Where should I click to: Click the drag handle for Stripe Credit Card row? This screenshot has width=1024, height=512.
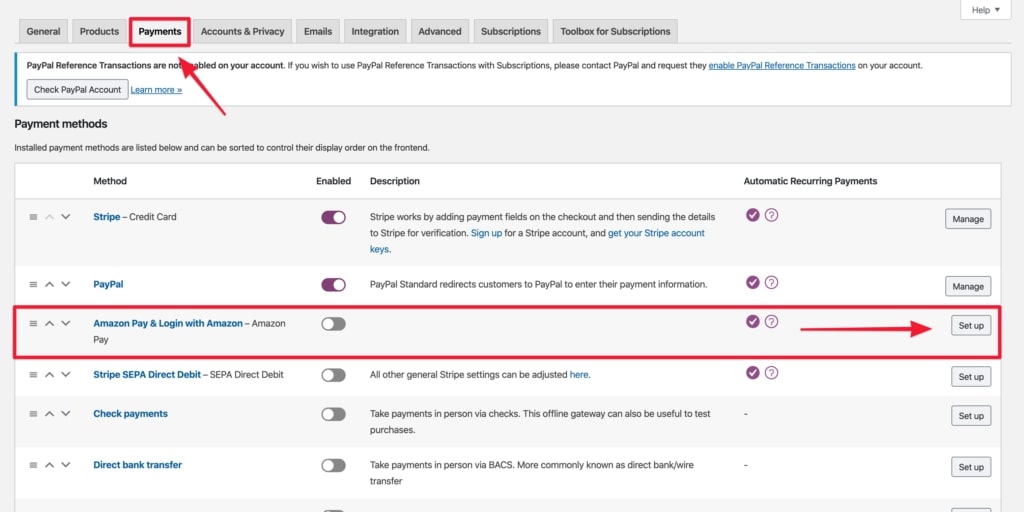tap(33, 217)
